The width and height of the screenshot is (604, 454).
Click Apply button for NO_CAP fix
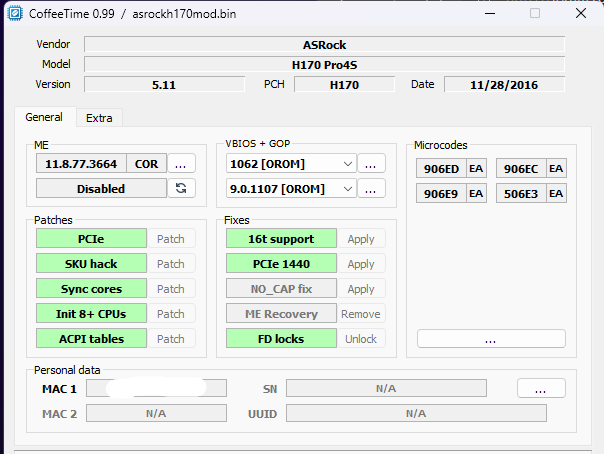pyautogui.click(x=361, y=289)
